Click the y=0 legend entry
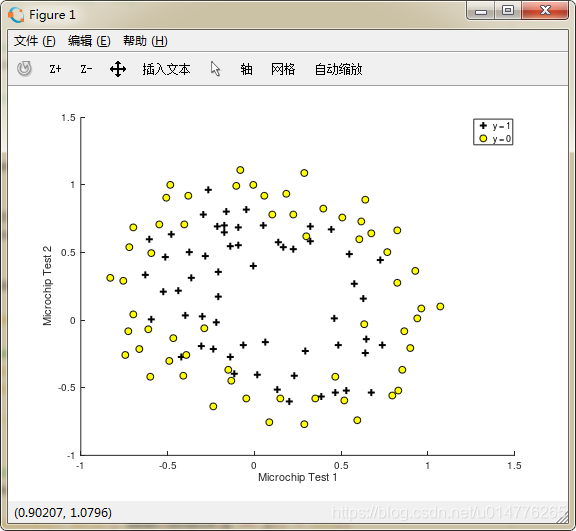The height and width of the screenshot is (531, 576). pos(495,138)
